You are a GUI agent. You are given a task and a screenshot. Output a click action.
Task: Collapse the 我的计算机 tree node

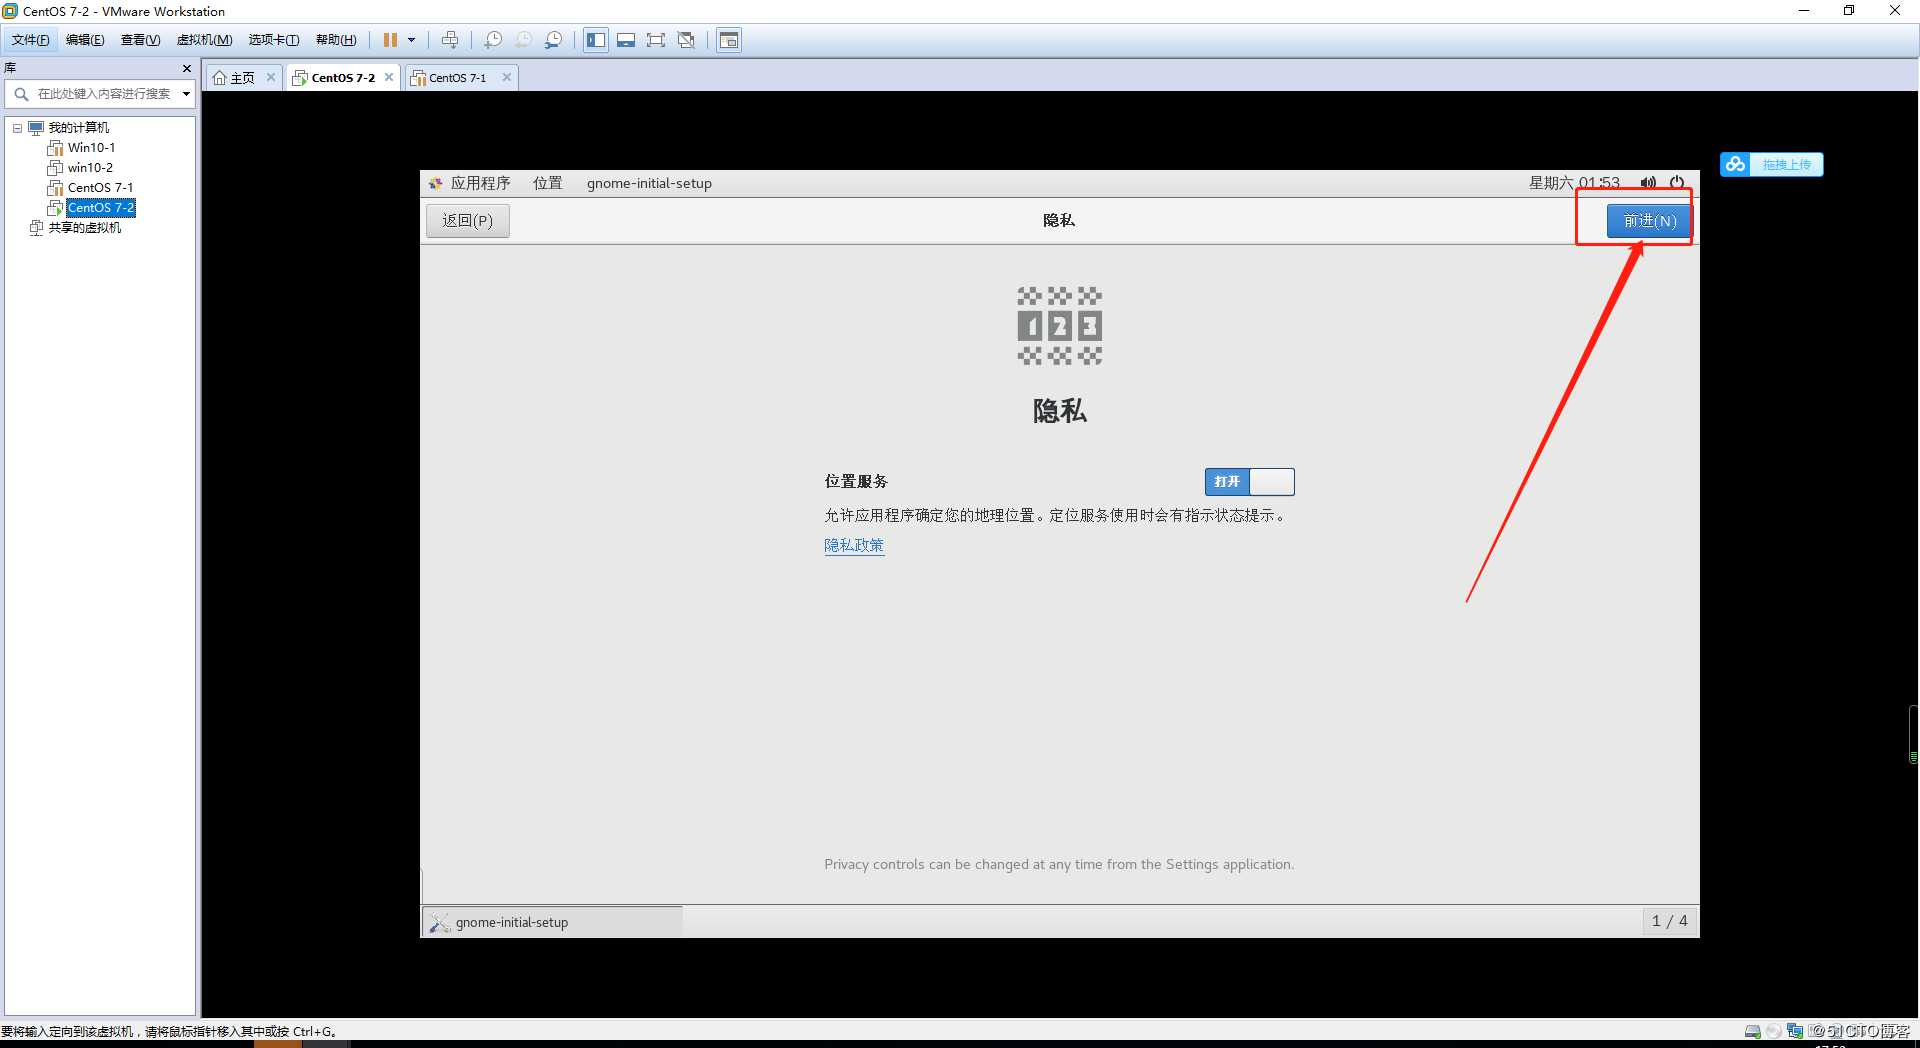pos(17,128)
